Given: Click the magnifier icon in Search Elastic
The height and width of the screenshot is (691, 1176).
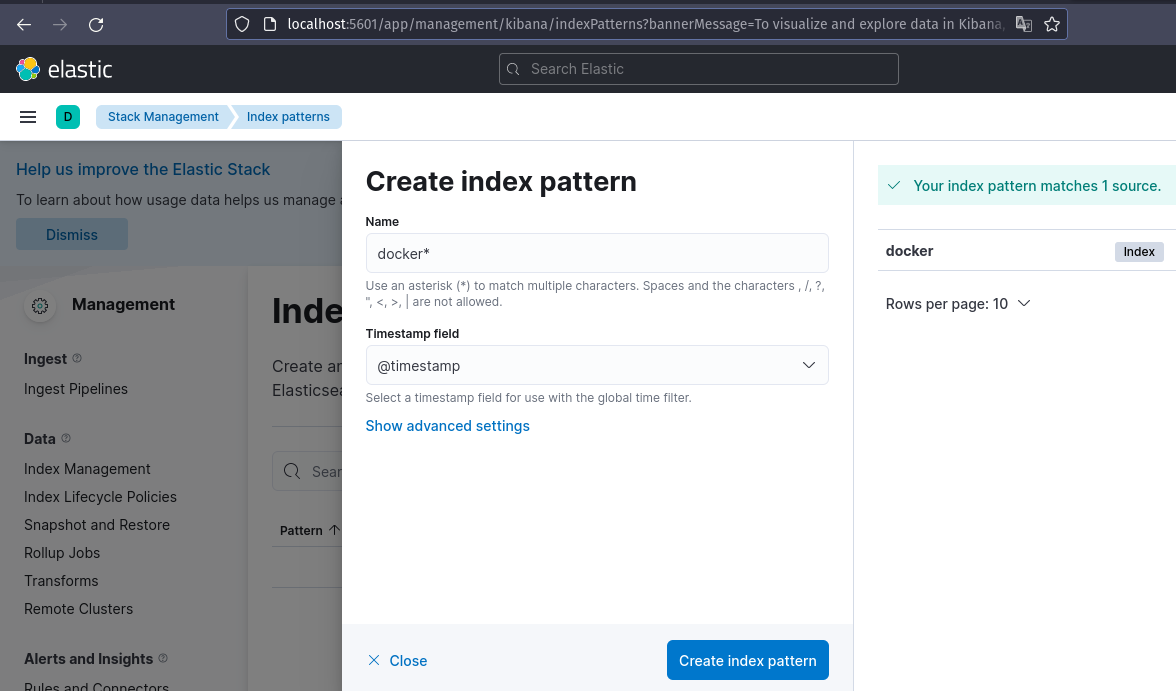Looking at the screenshot, I should click(x=513, y=69).
